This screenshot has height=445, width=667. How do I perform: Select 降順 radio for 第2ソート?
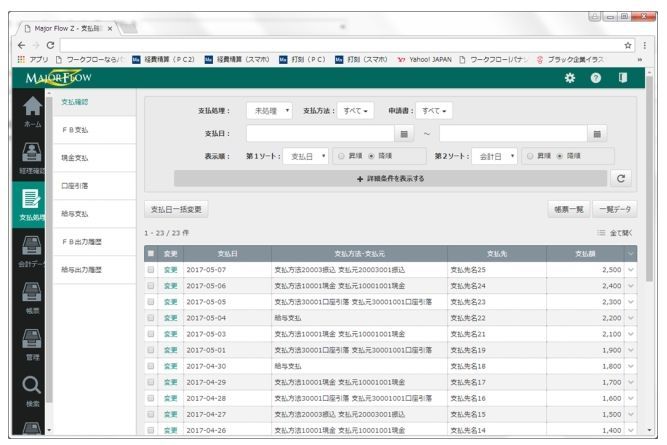click(x=563, y=156)
